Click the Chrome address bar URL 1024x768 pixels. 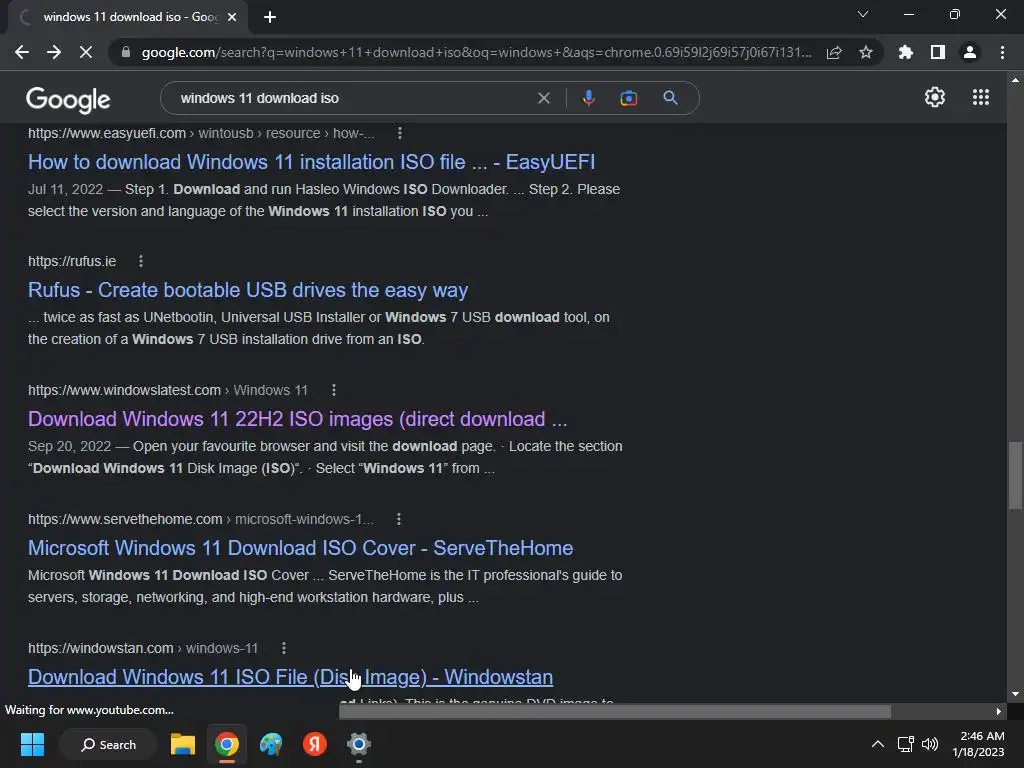point(477,52)
